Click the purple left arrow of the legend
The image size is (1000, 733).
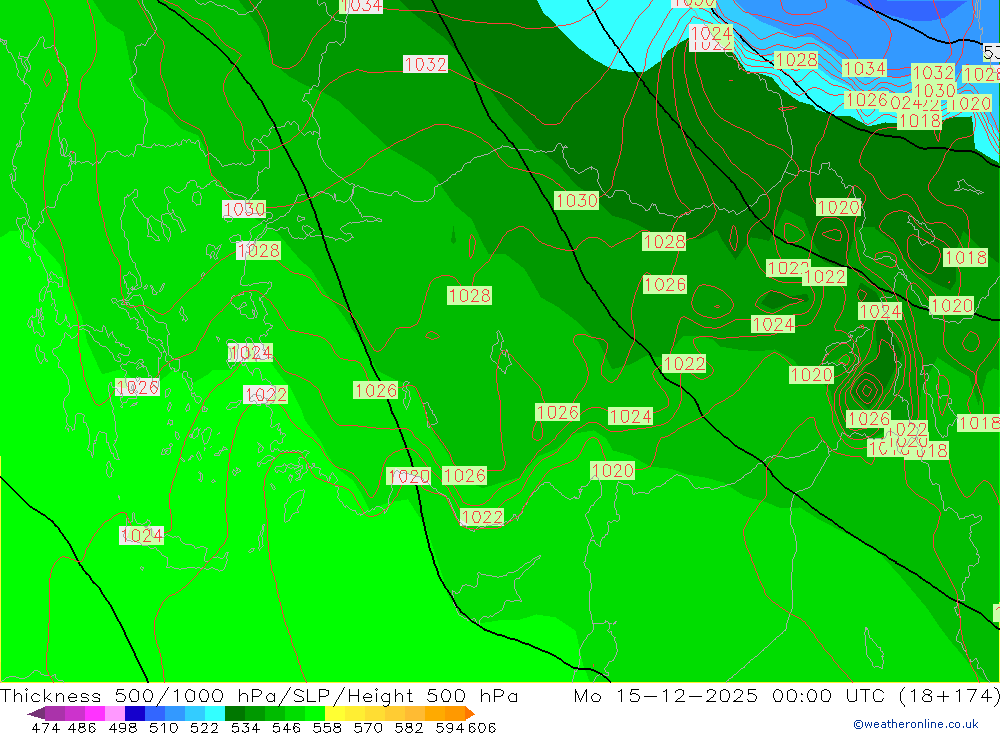pyautogui.click(x=36, y=713)
